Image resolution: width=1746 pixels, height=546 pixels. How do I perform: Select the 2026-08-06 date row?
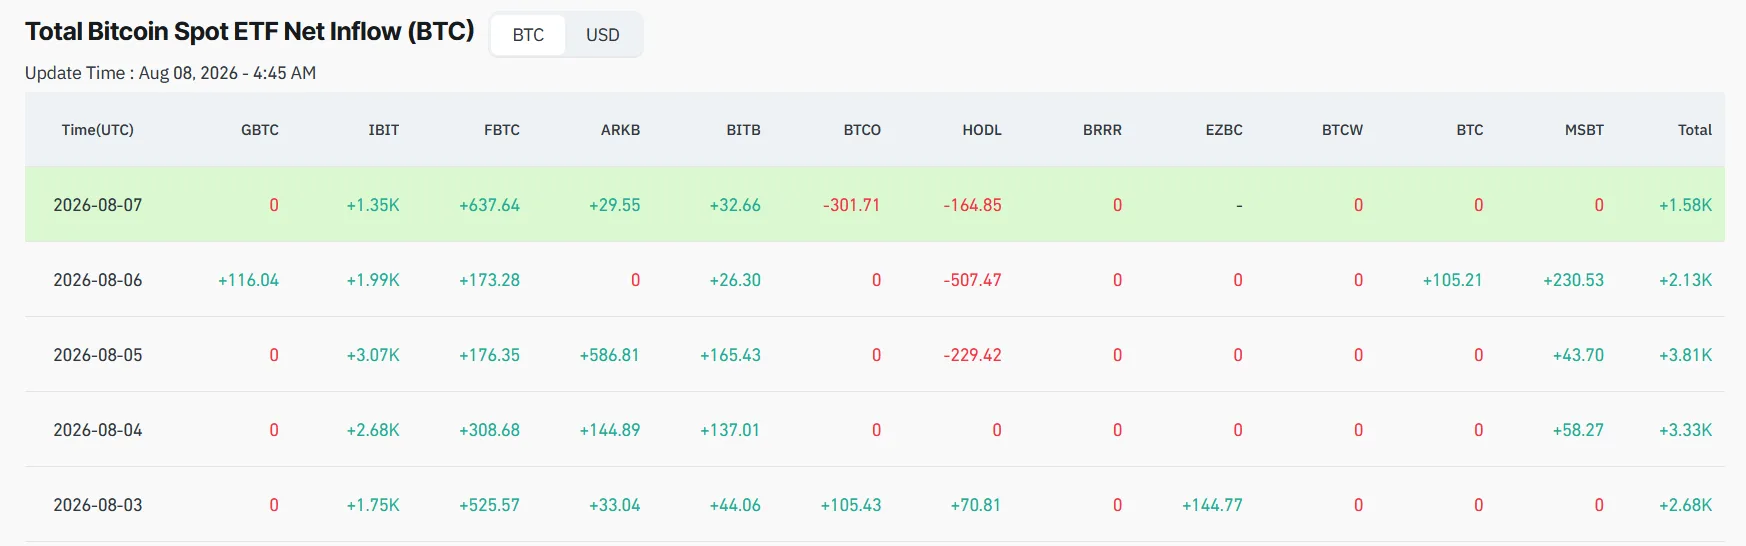(875, 280)
